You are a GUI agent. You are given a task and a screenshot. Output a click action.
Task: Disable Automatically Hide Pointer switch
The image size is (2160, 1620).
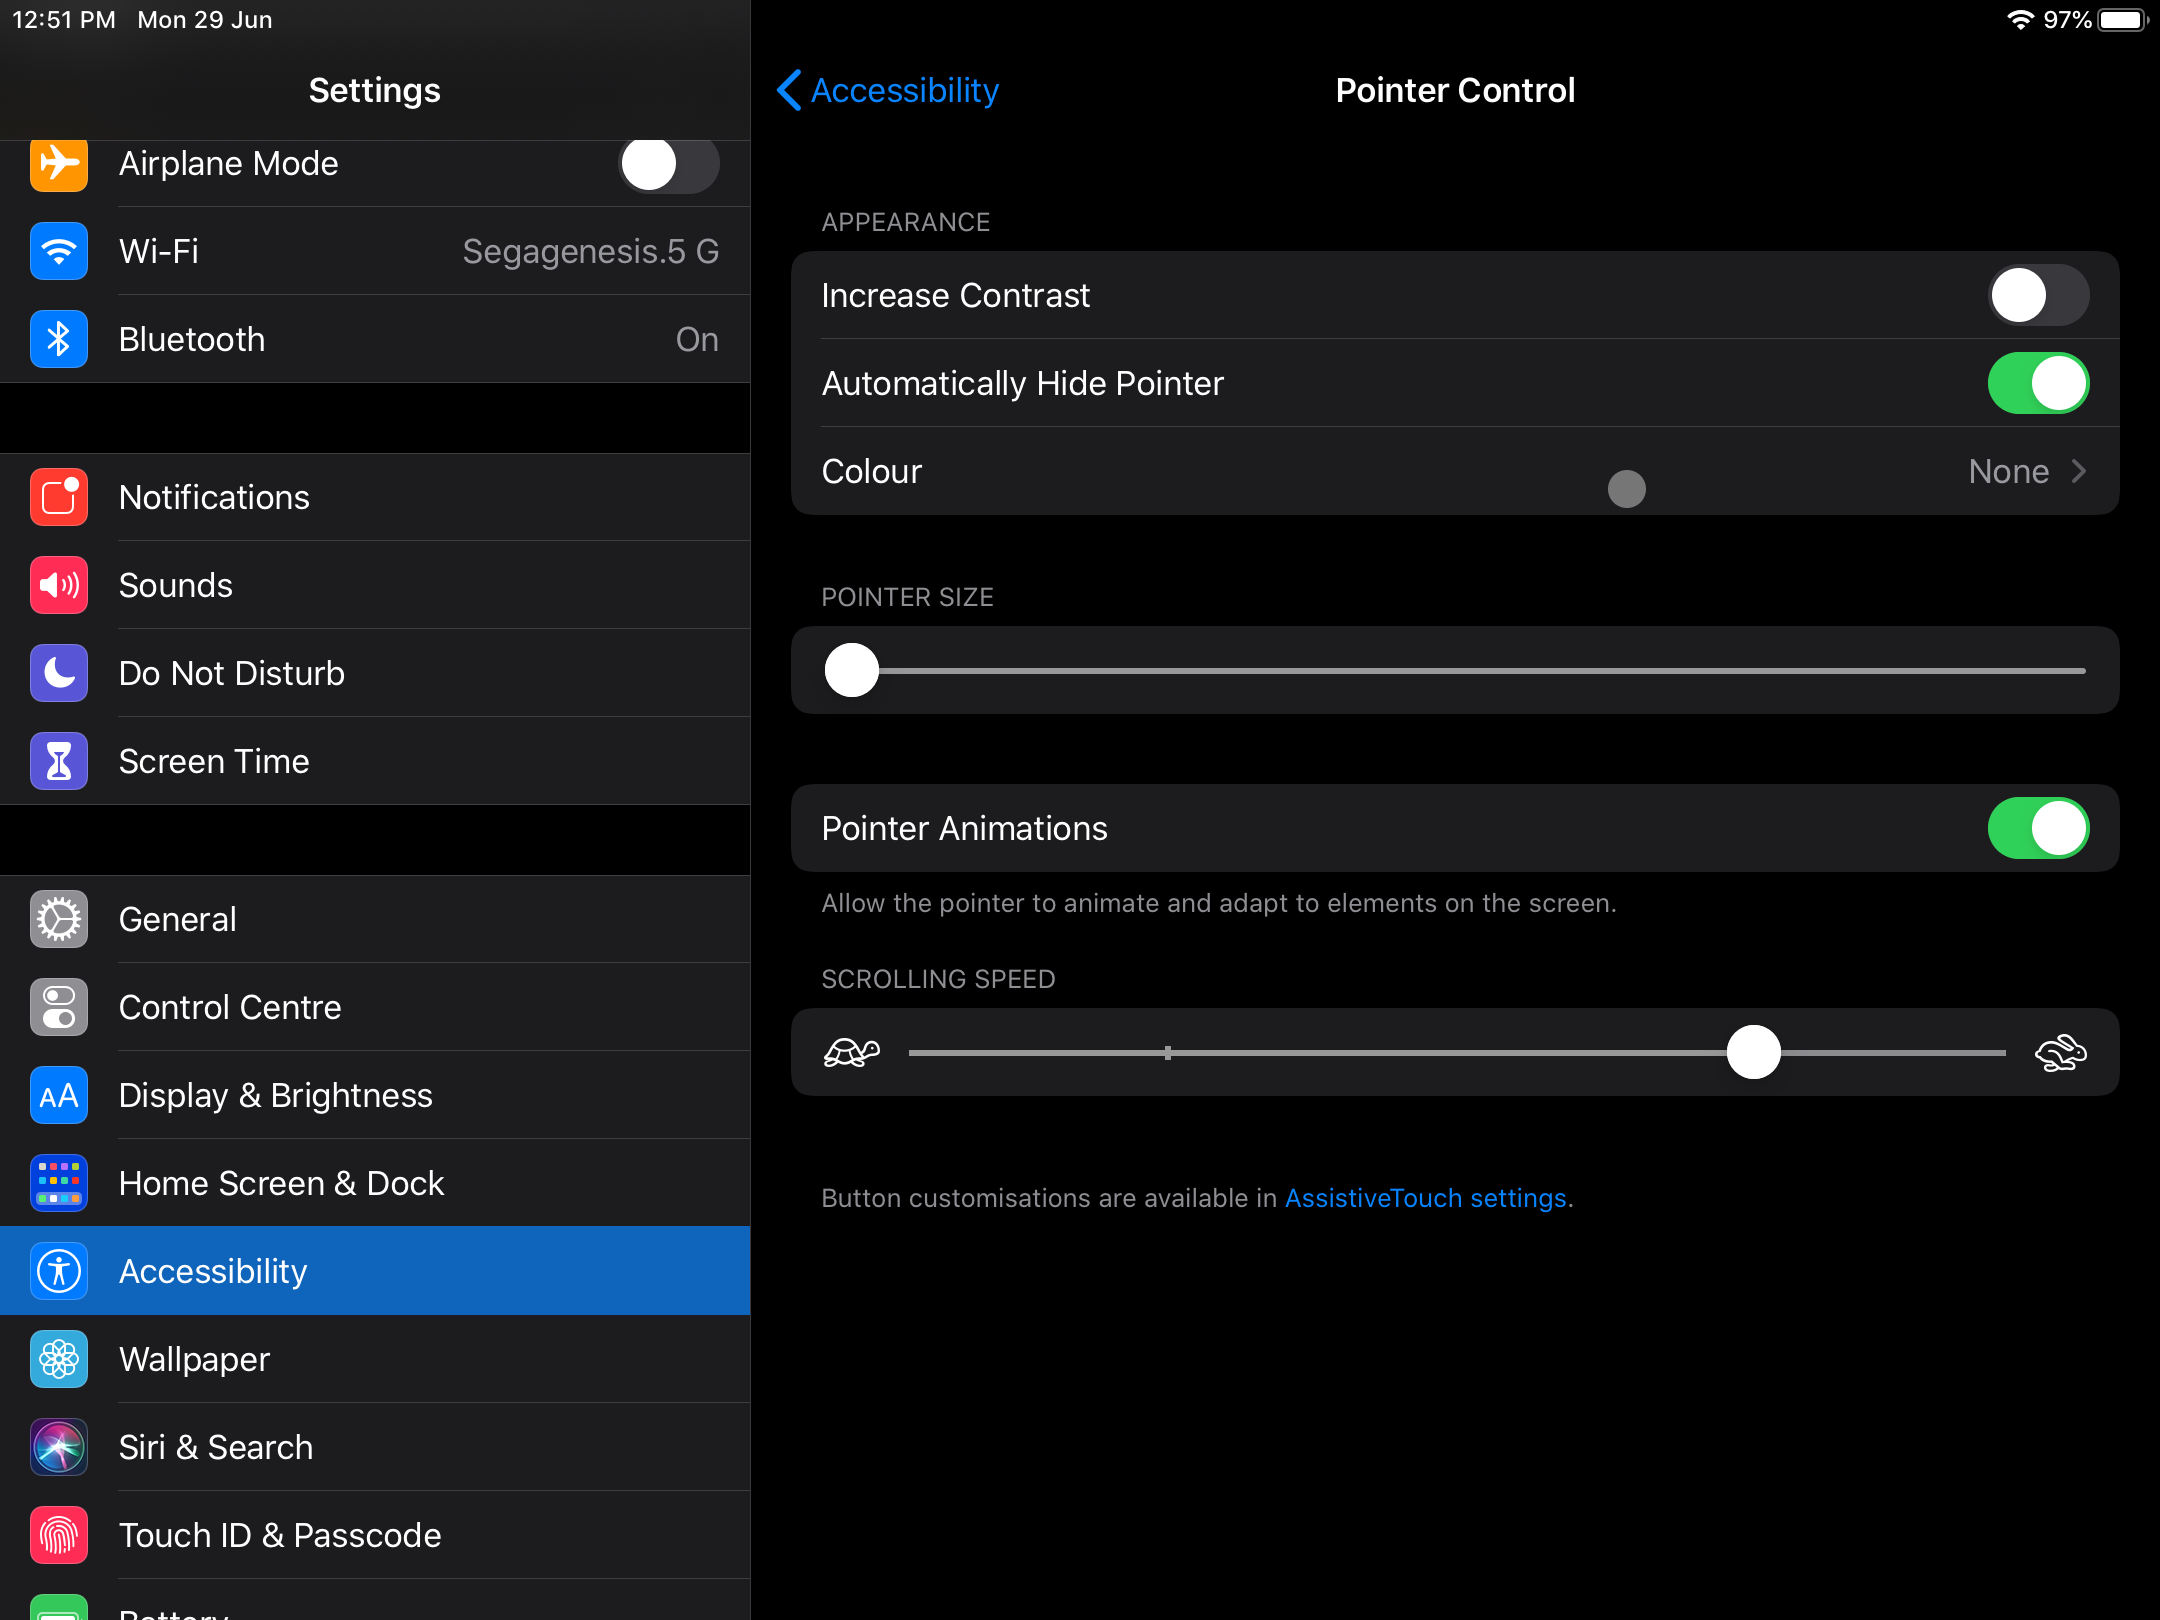coord(2038,383)
